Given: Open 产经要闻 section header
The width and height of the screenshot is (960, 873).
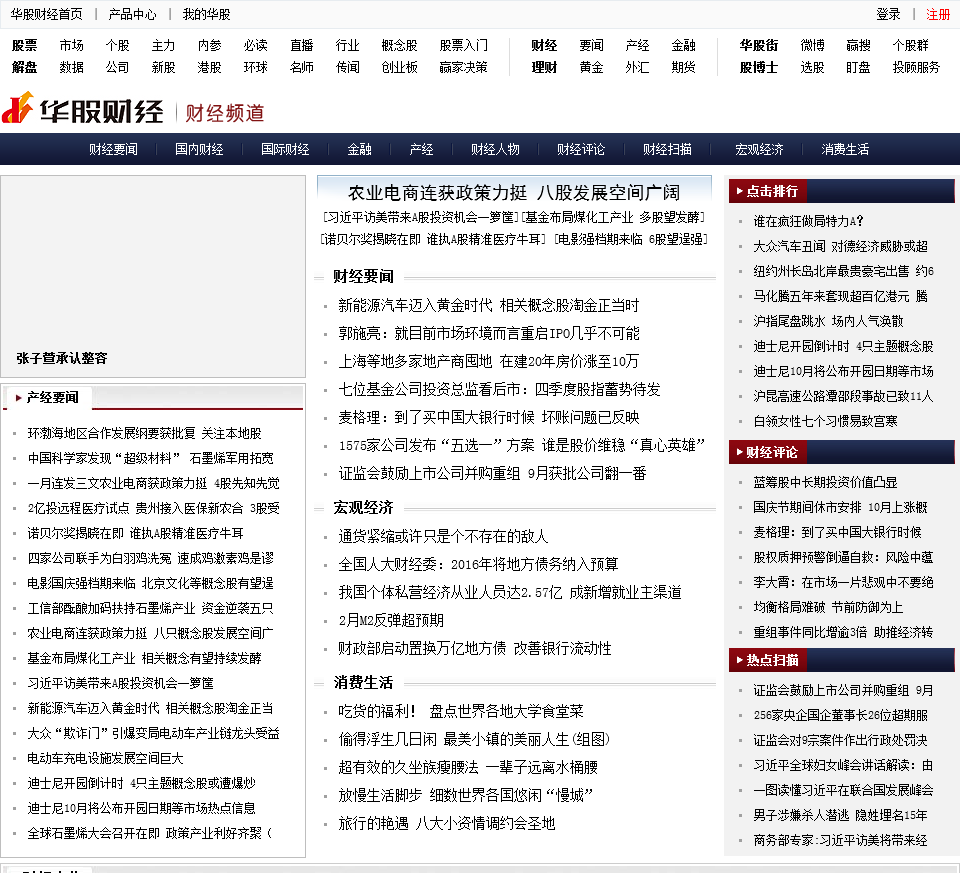Looking at the screenshot, I should tap(53, 398).
